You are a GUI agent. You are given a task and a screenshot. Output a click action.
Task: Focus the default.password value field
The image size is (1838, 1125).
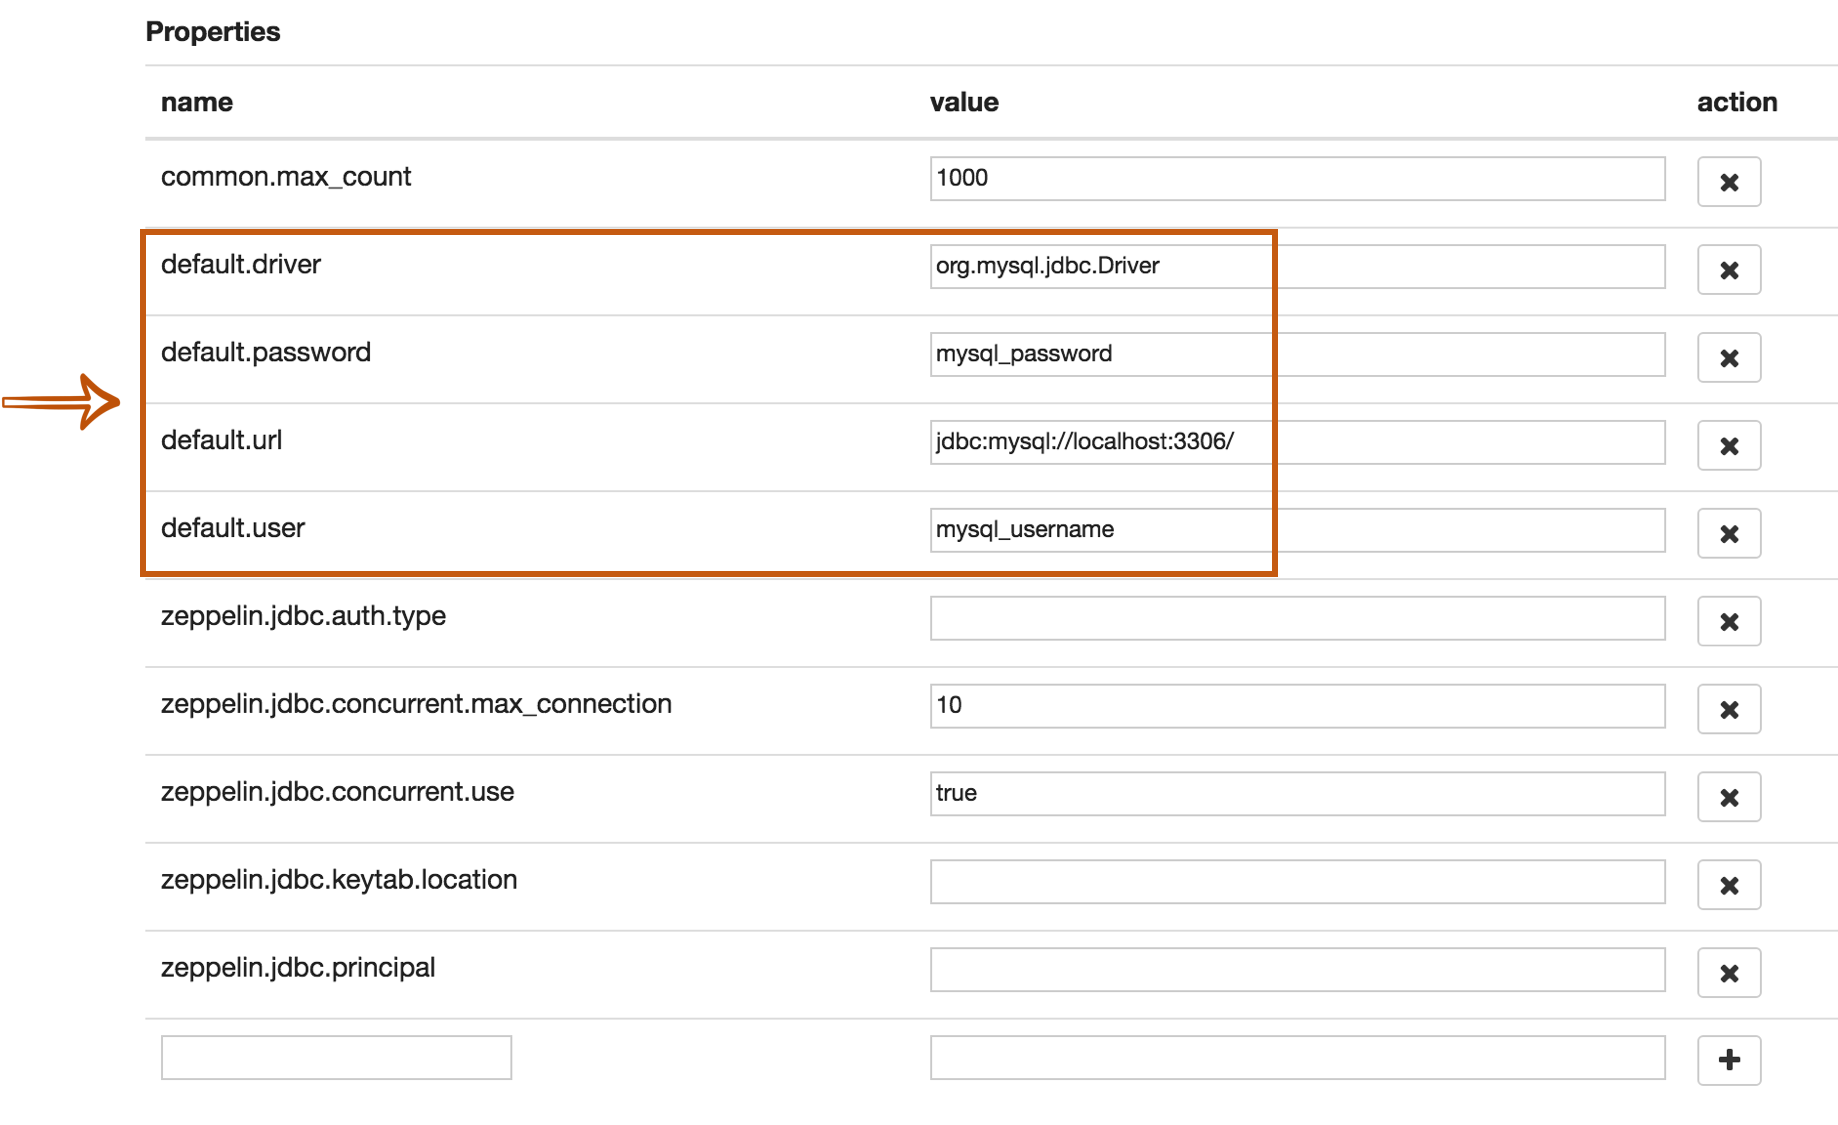tap(1296, 355)
